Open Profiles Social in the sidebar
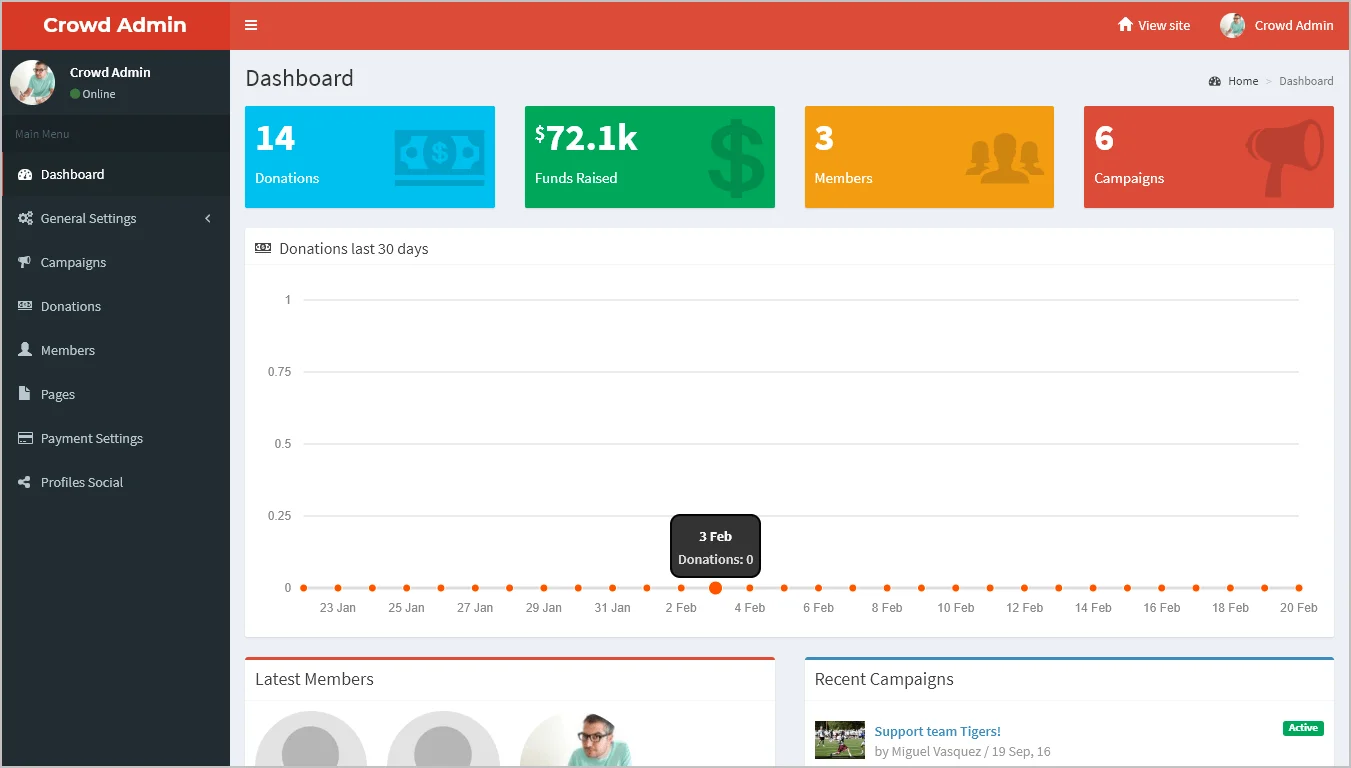Image resolution: width=1351 pixels, height=768 pixels. coord(116,482)
